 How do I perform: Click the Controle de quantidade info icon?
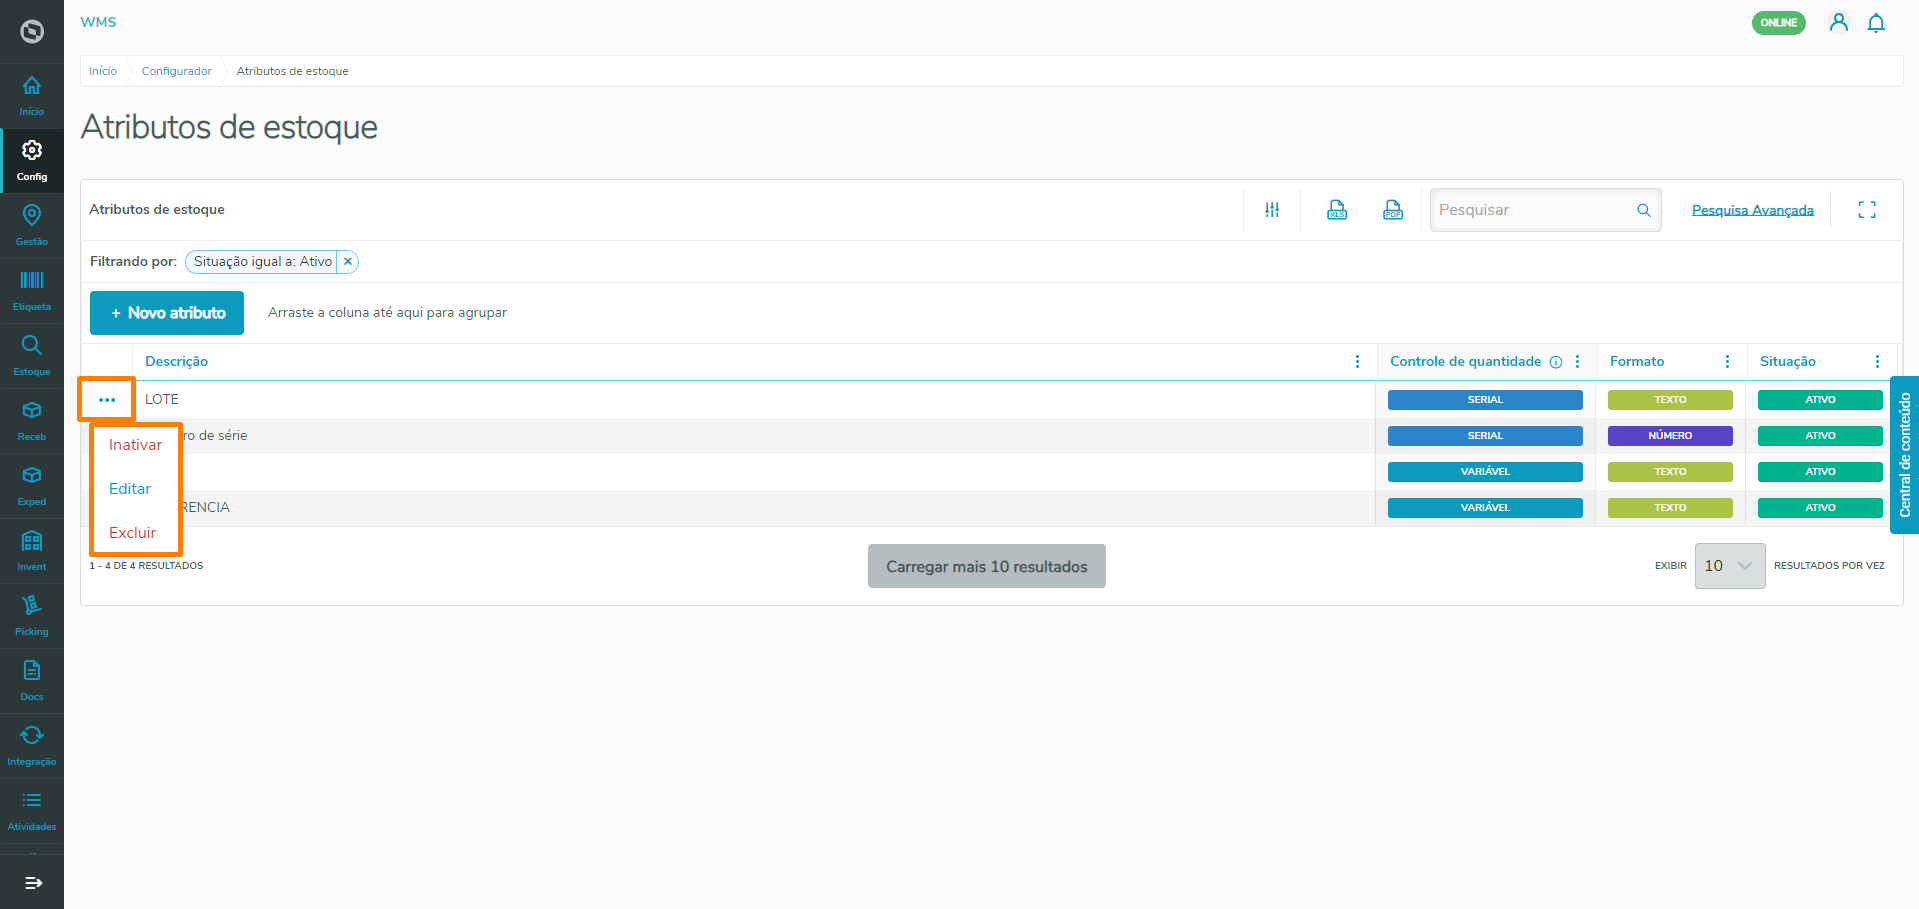[1556, 362]
